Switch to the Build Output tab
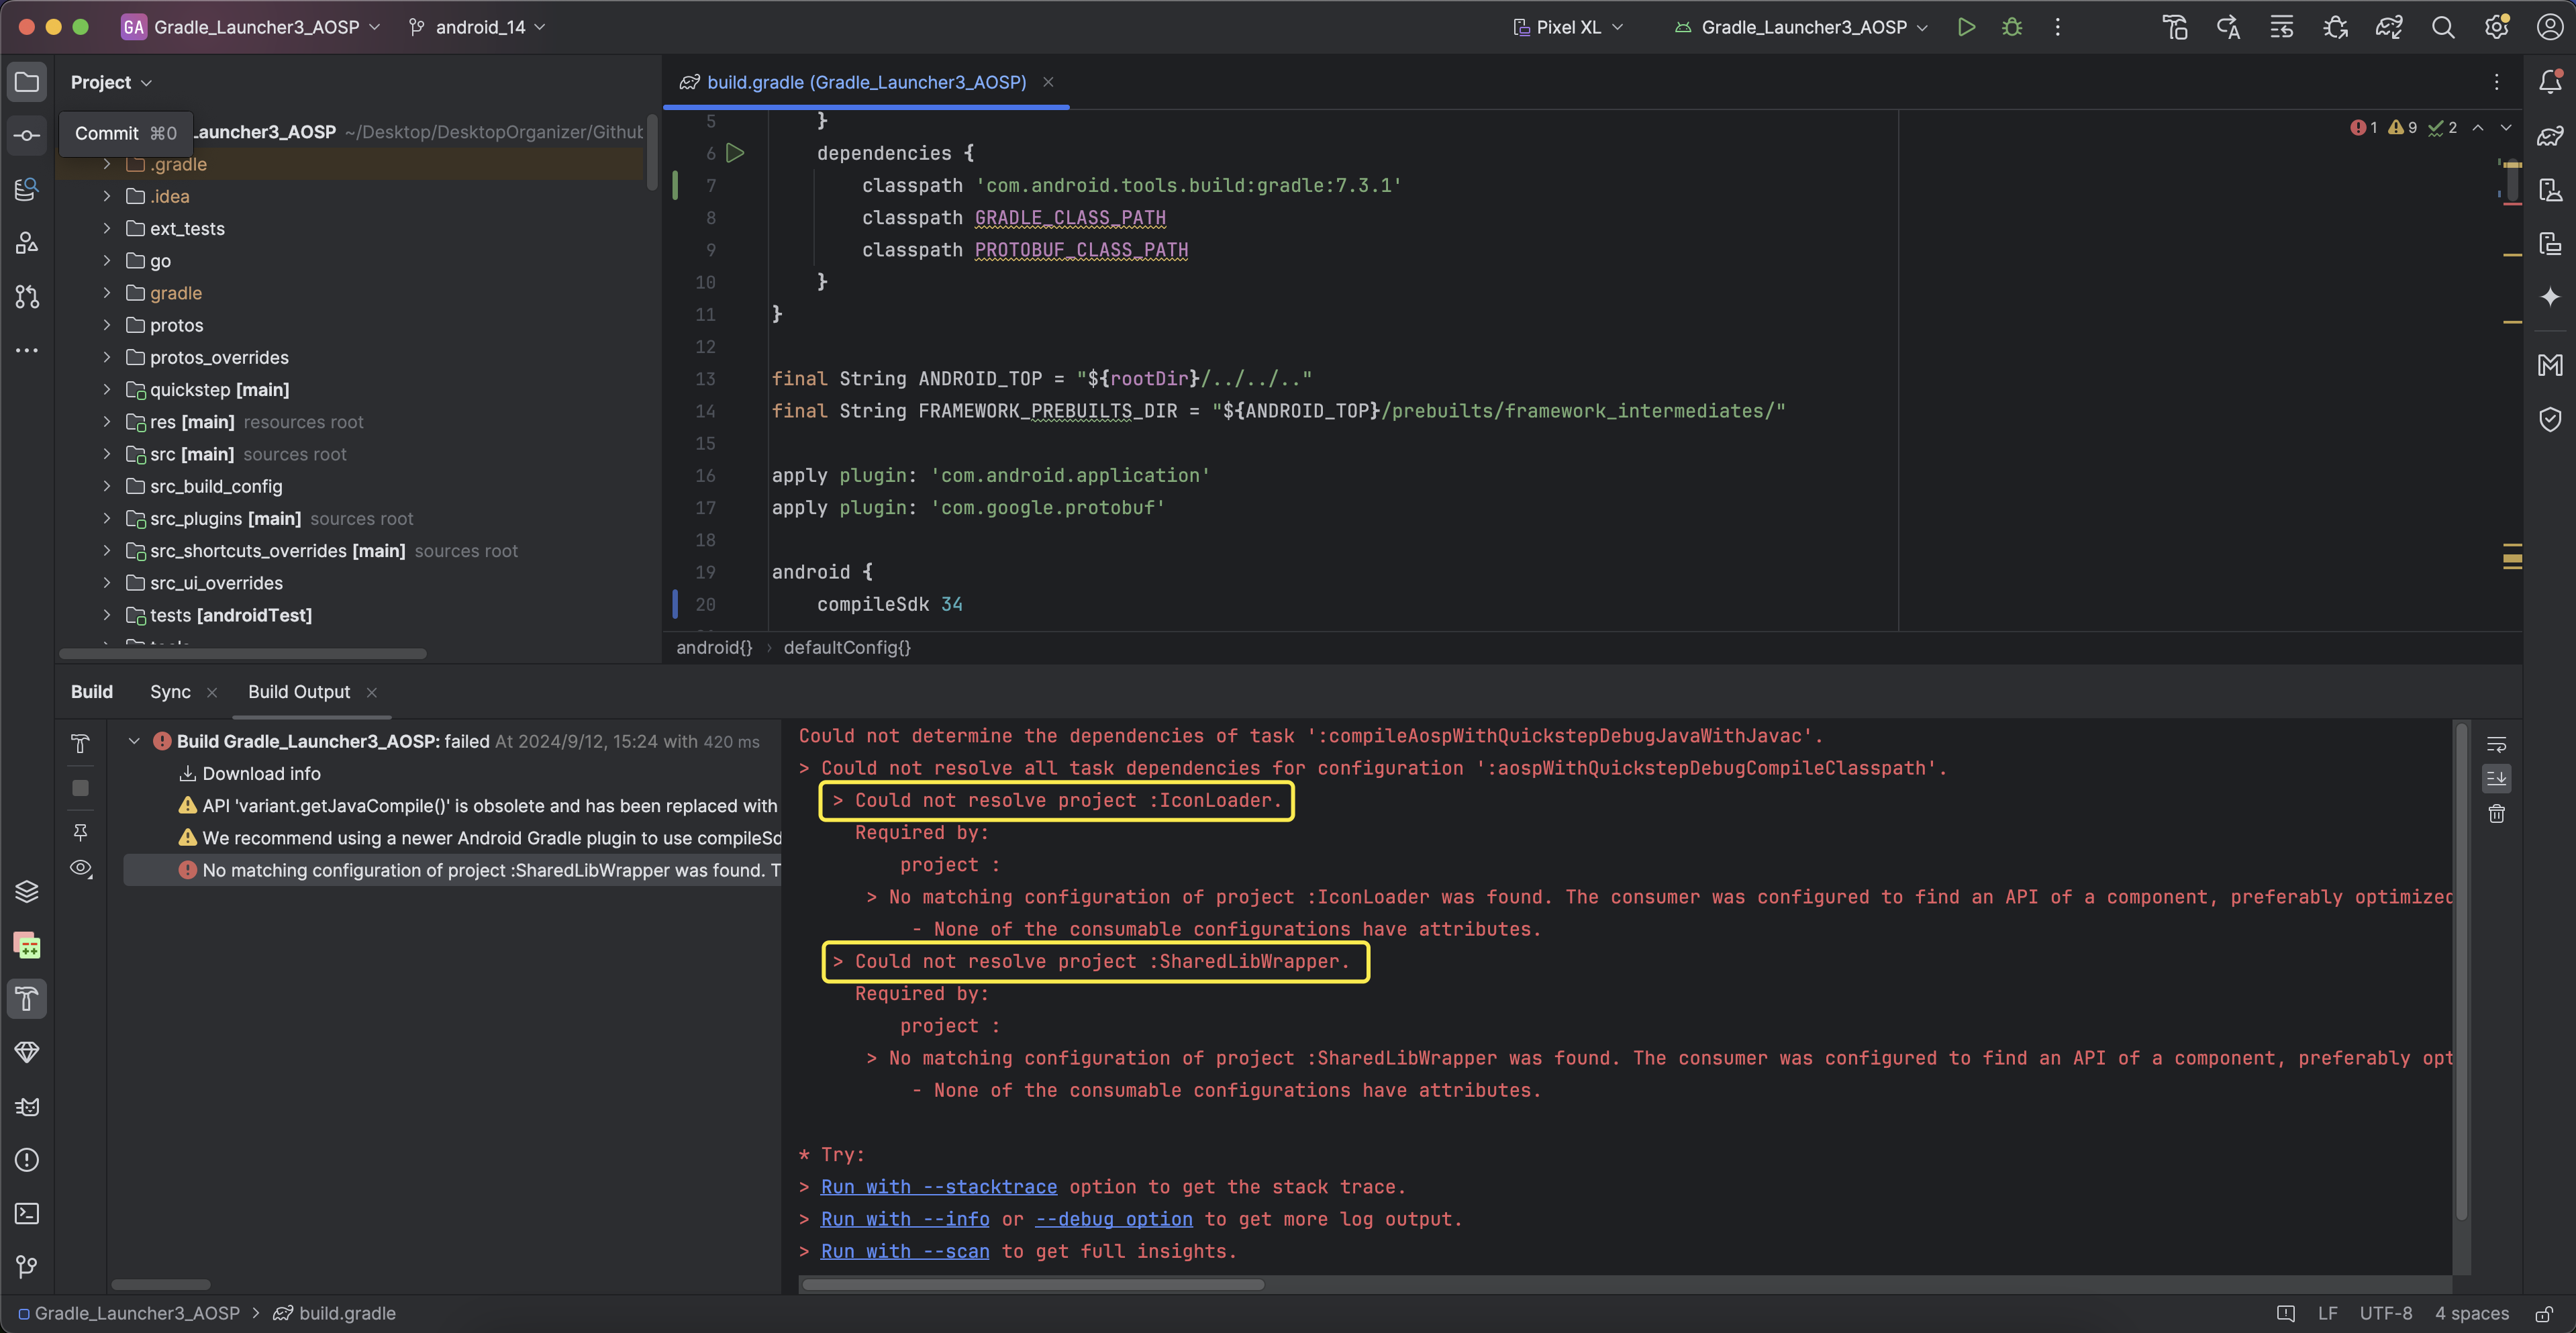Screen dimensions: 2576x1333 (299, 692)
